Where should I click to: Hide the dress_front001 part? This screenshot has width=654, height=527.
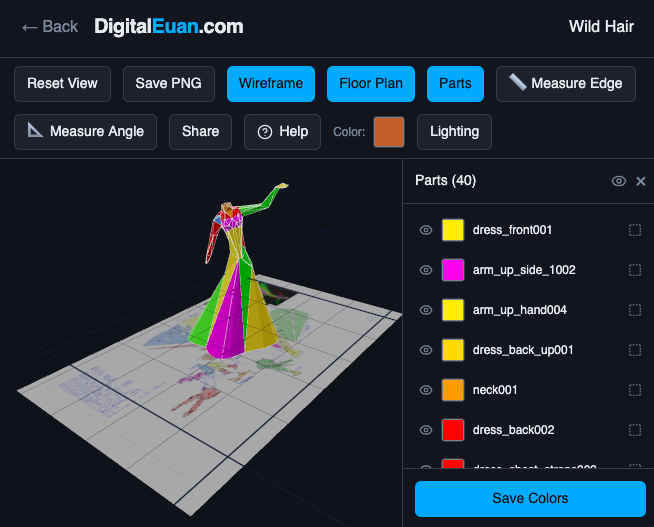425,230
